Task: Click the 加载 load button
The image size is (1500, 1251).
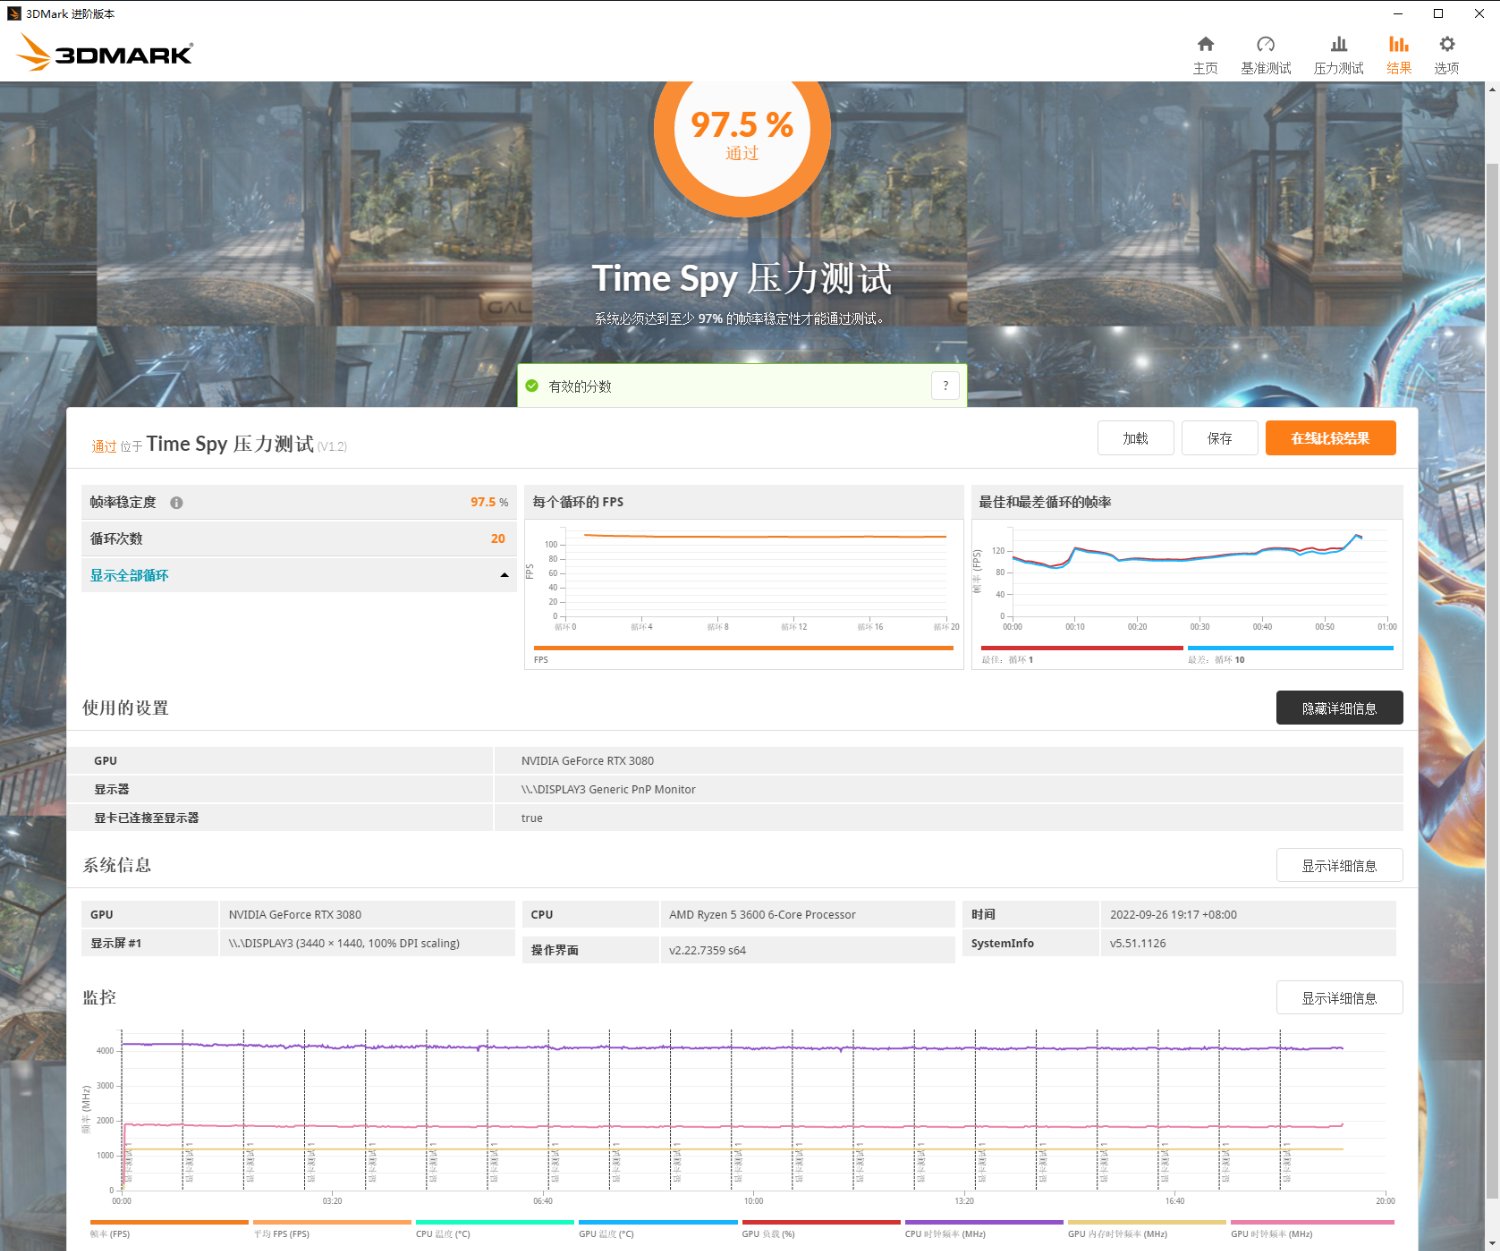Action: click(1135, 438)
